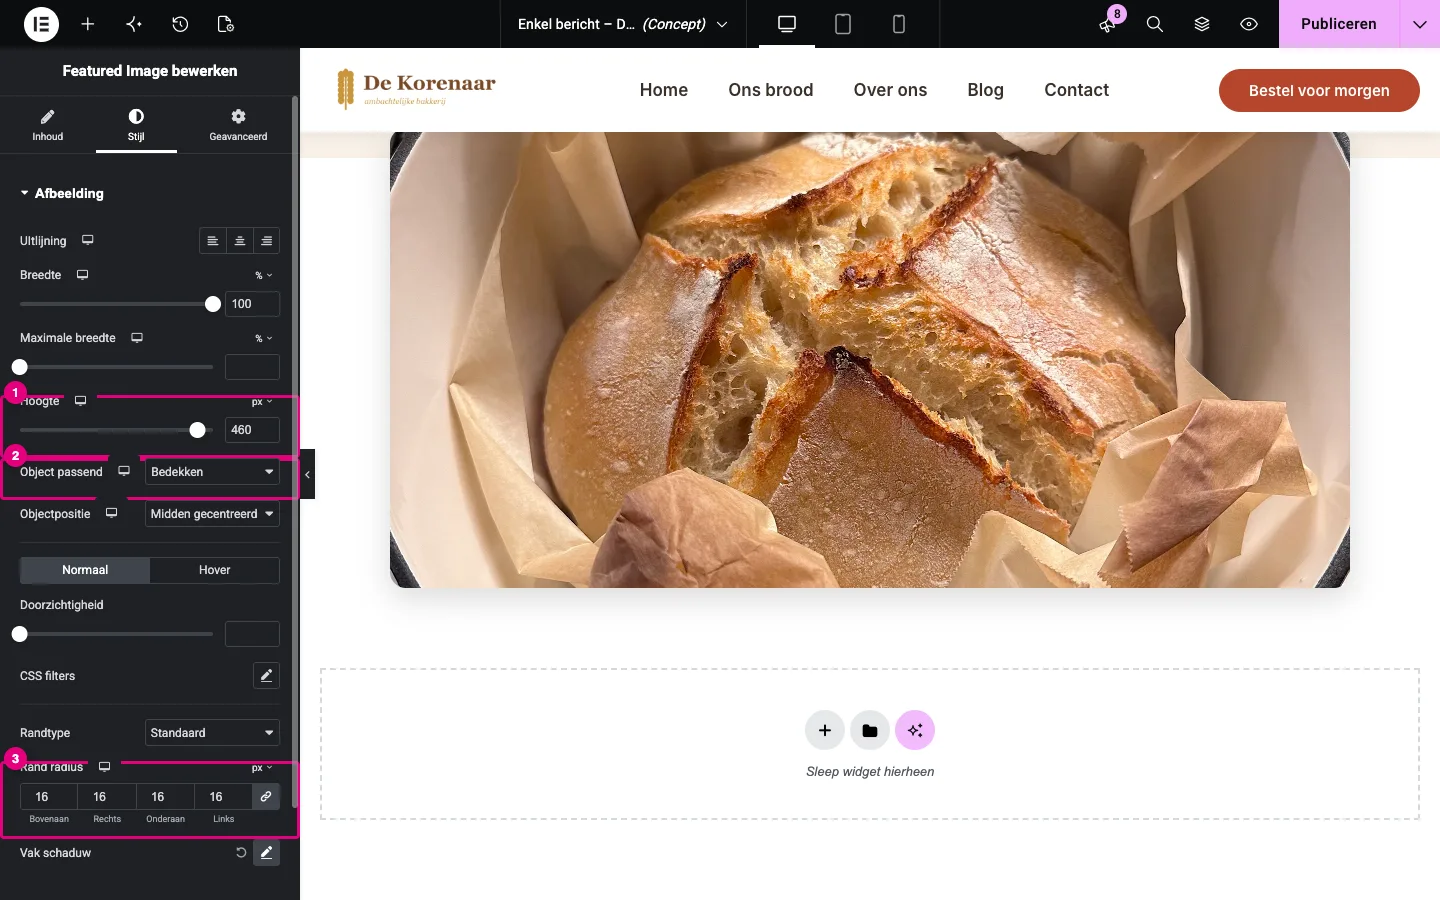Collapse the Afbeelding section
The height and width of the screenshot is (900, 1440).
(x=62, y=193)
